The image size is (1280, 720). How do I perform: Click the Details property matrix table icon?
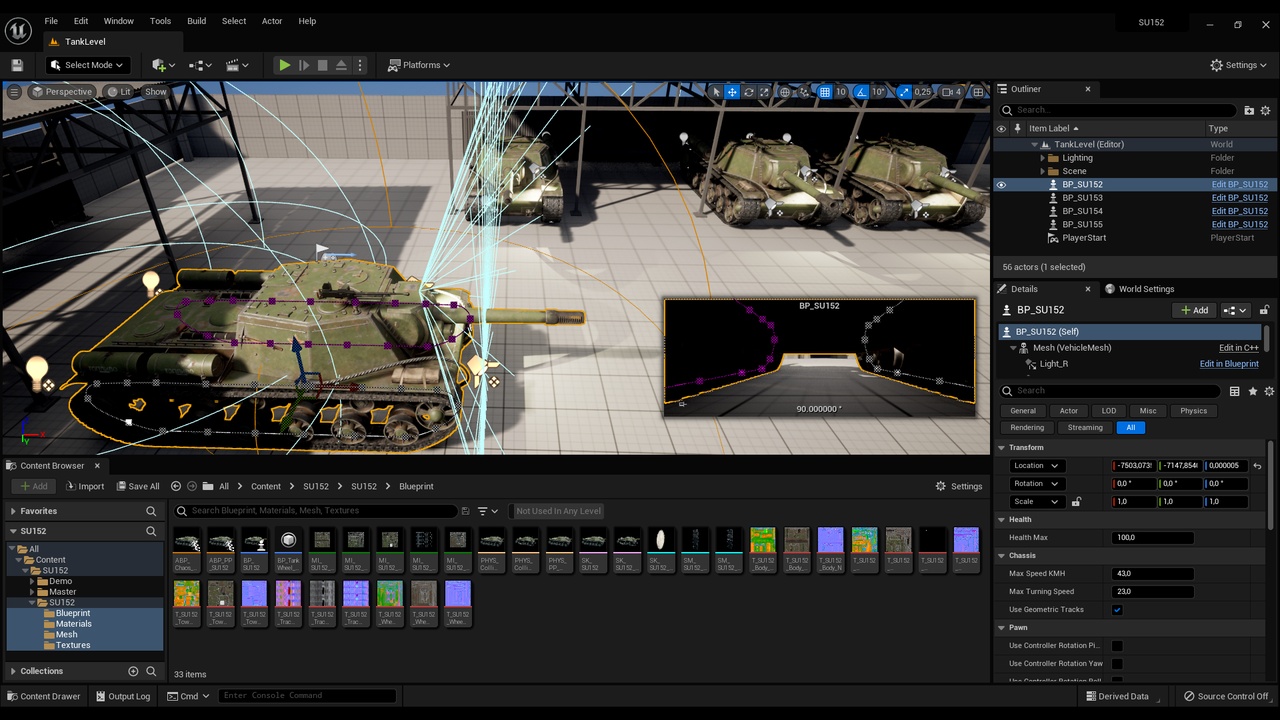tap(1235, 391)
